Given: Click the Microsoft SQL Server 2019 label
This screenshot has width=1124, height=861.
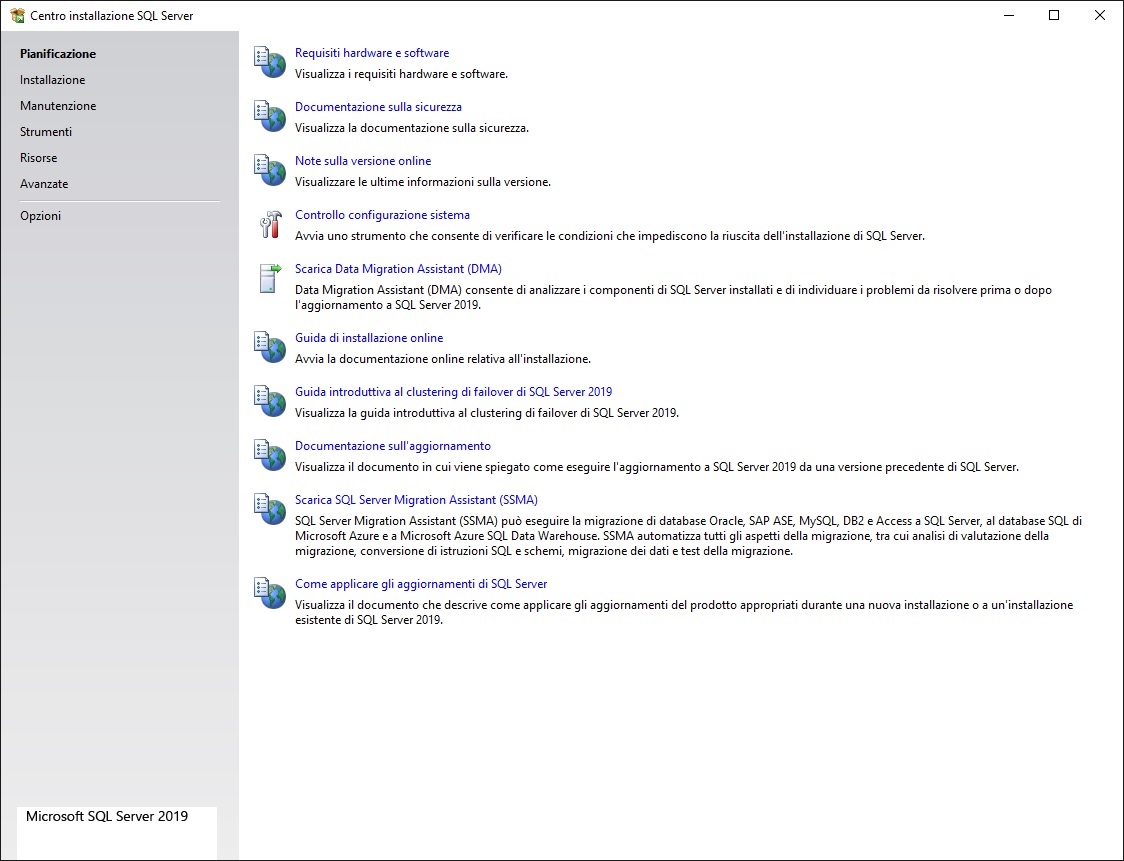Looking at the screenshot, I should coord(107,816).
